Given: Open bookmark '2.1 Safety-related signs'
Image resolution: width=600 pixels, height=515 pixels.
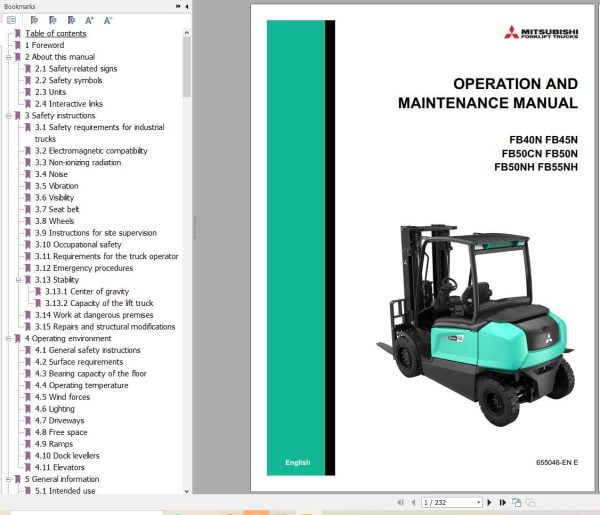Looking at the screenshot, I should (76, 69).
